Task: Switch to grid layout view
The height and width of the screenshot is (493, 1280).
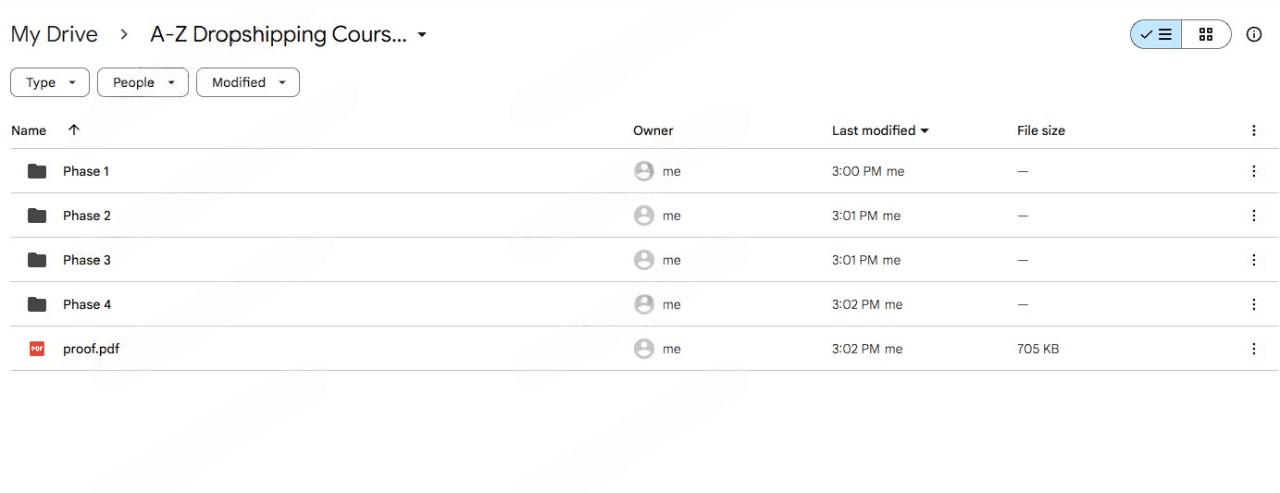Action: pyautogui.click(x=1206, y=35)
